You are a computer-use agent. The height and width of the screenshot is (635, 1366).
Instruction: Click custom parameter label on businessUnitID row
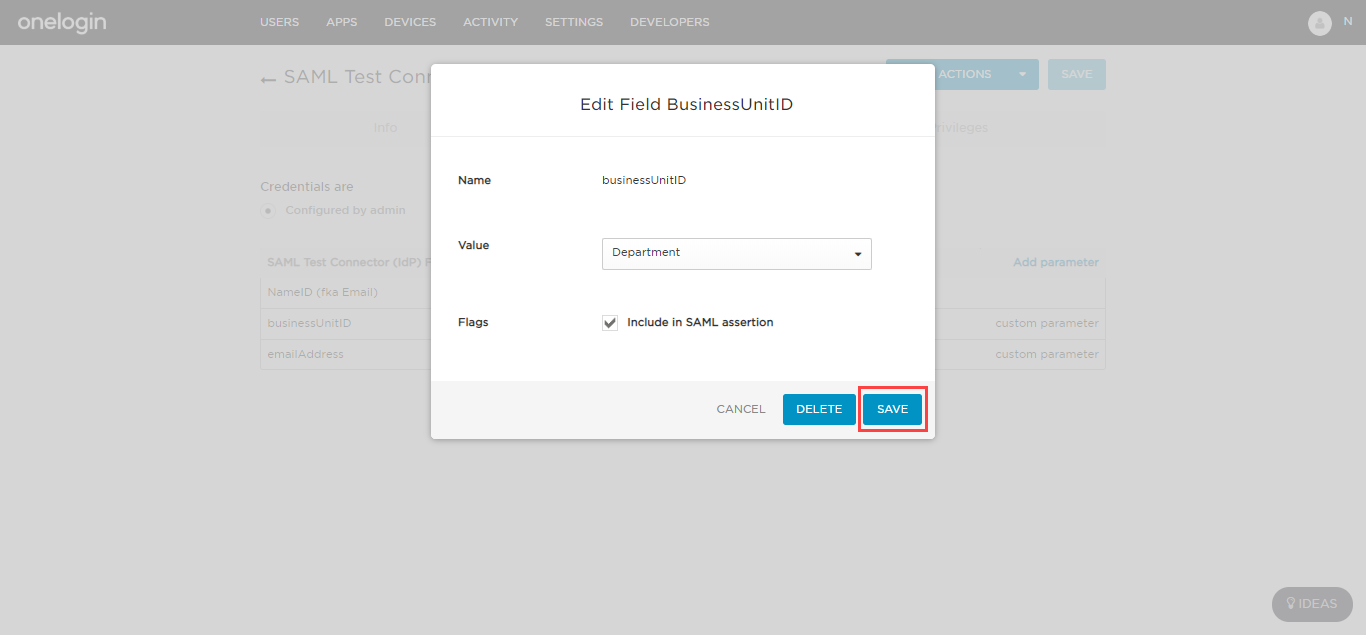click(x=1047, y=324)
